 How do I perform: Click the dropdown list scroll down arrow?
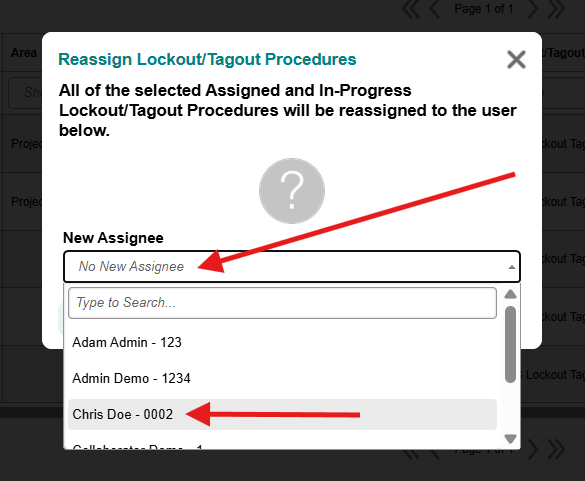pos(510,438)
